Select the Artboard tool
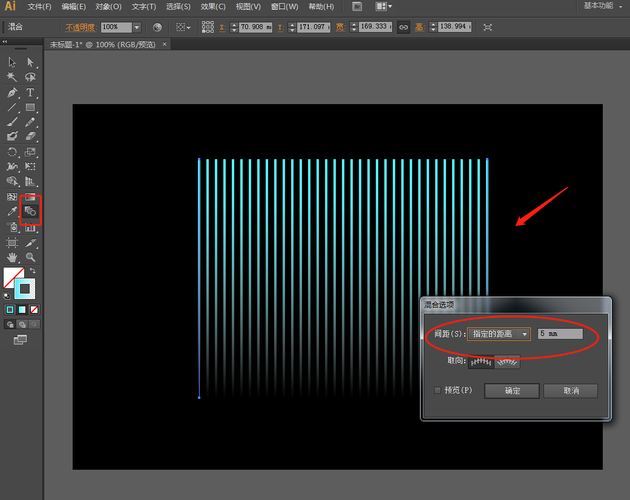630x500 pixels. click(12, 242)
